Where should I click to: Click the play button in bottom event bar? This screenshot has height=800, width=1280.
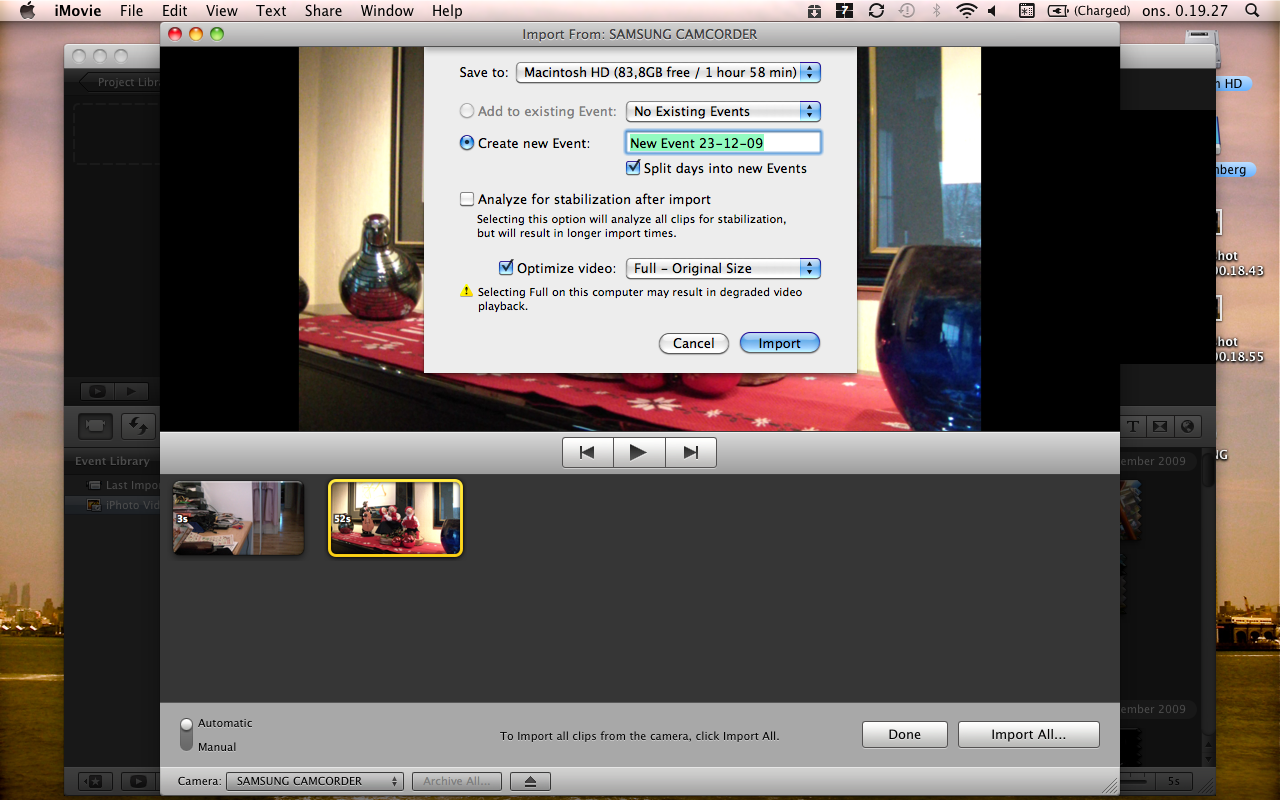(x=139, y=781)
